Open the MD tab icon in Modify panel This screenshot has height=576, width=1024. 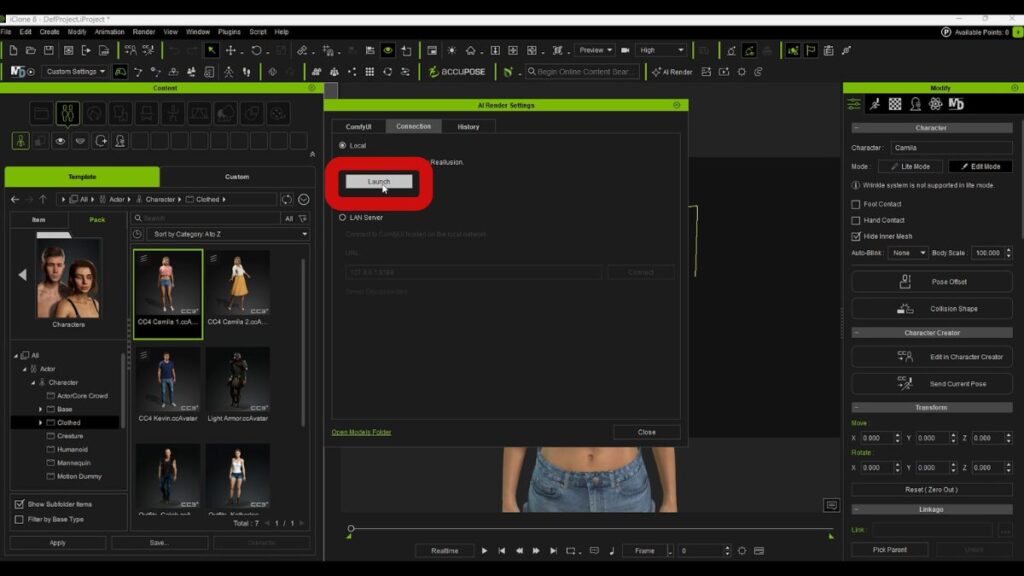click(x=956, y=104)
